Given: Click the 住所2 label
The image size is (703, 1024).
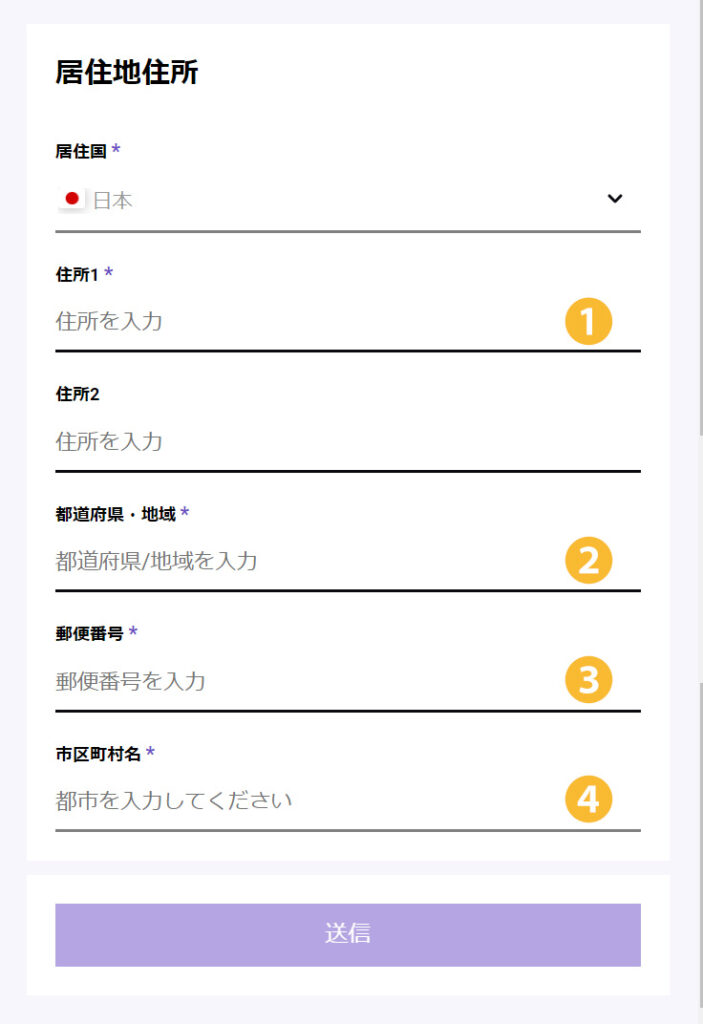Looking at the screenshot, I should 77,394.
